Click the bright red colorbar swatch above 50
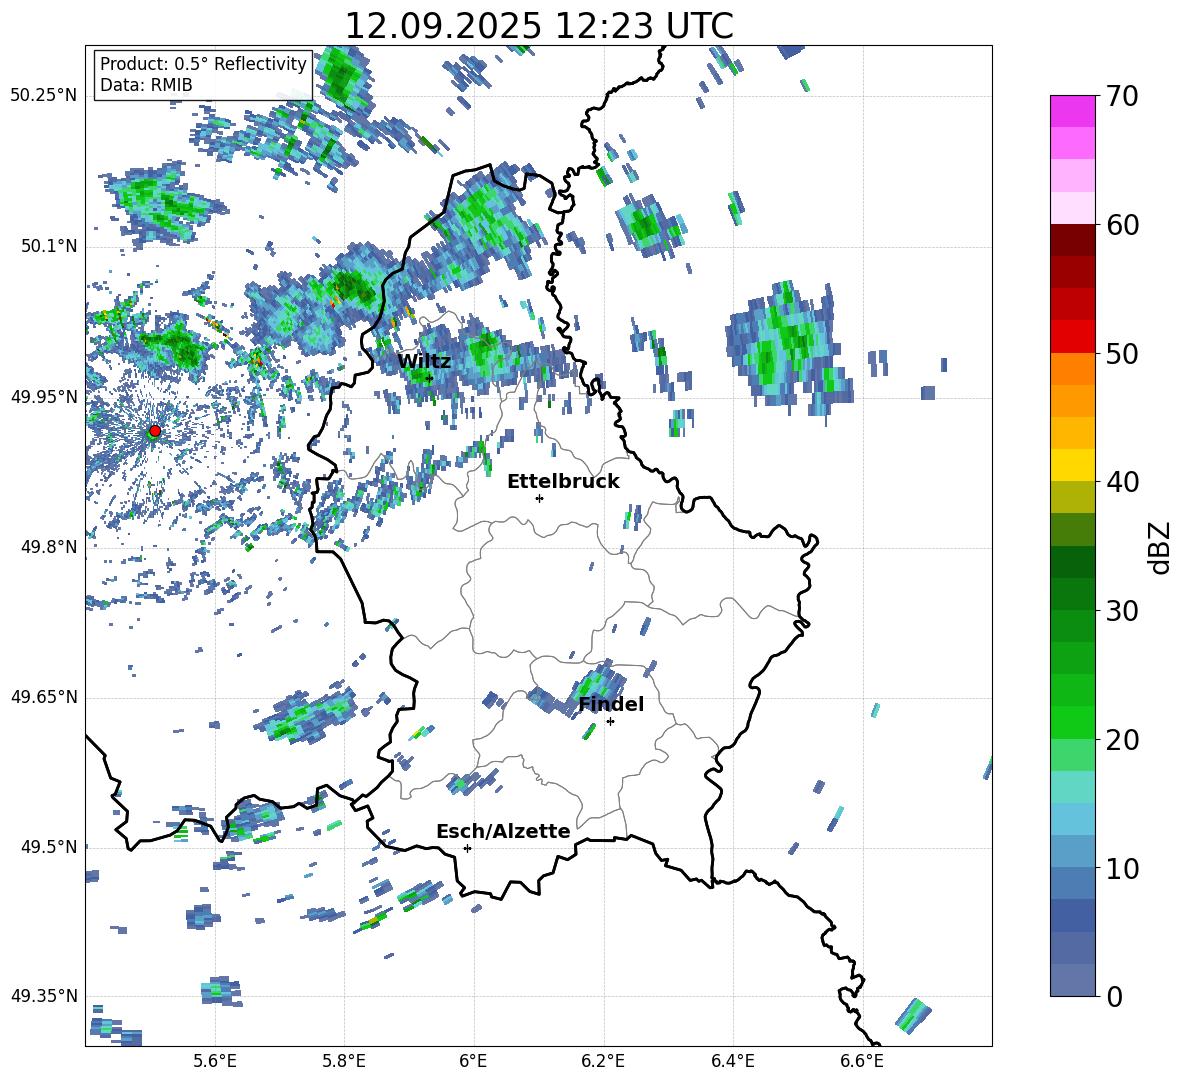The height and width of the screenshot is (1081, 1184). pyautogui.click(x=1072, y=337)
